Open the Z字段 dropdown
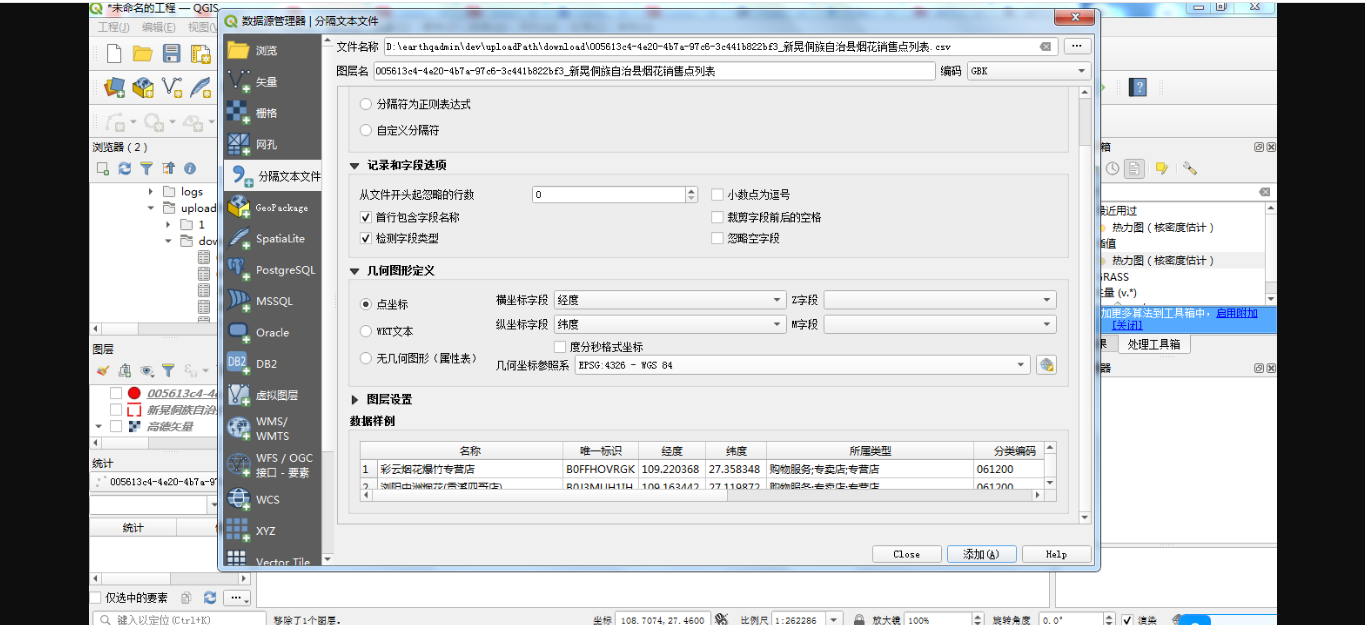This screenshot has height=625, width=1365. 940,299
